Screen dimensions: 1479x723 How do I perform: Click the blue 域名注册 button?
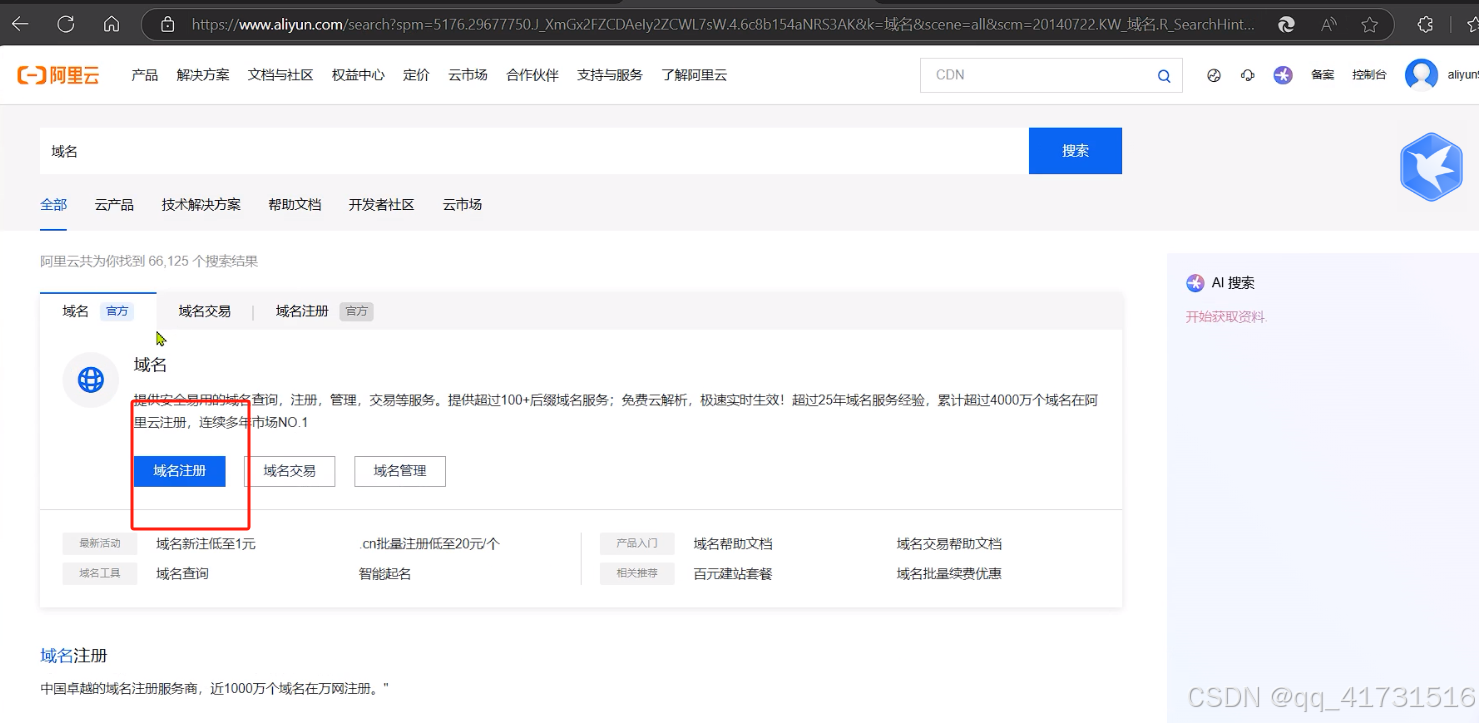(x=180, y=471)
